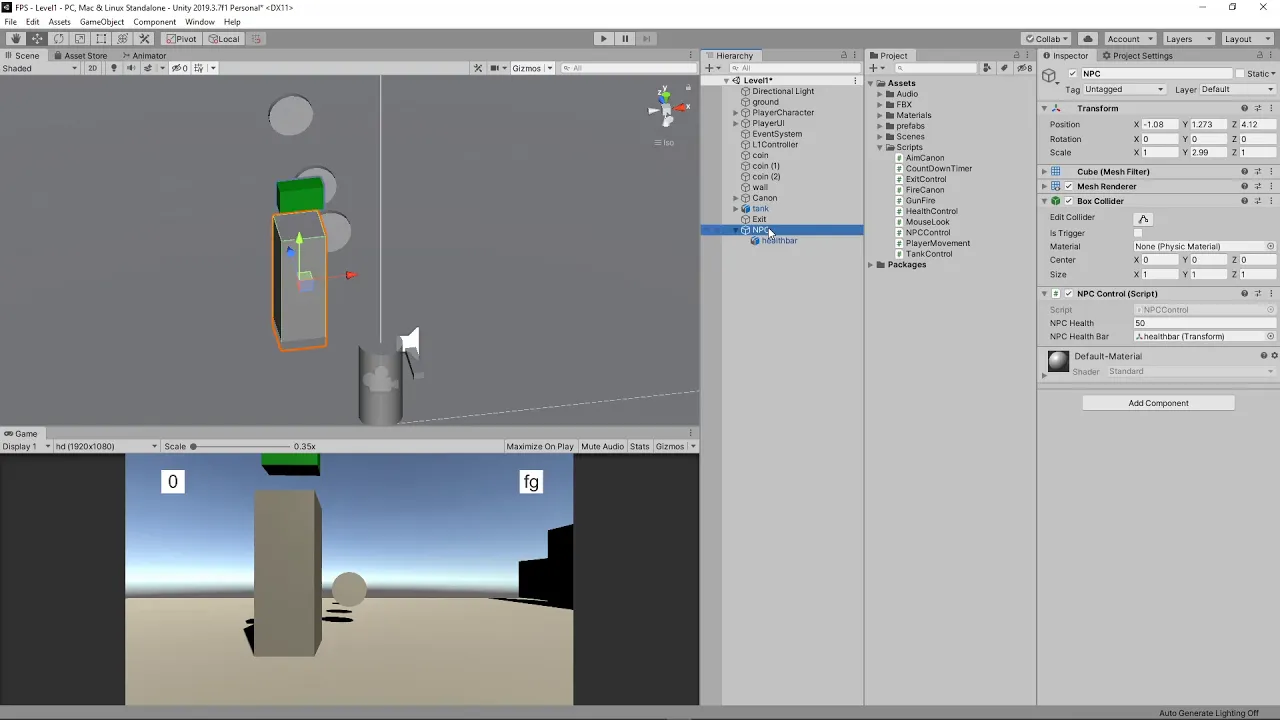
Task: Open the Shaded draw mode dropdown
Action: (40, 68)
